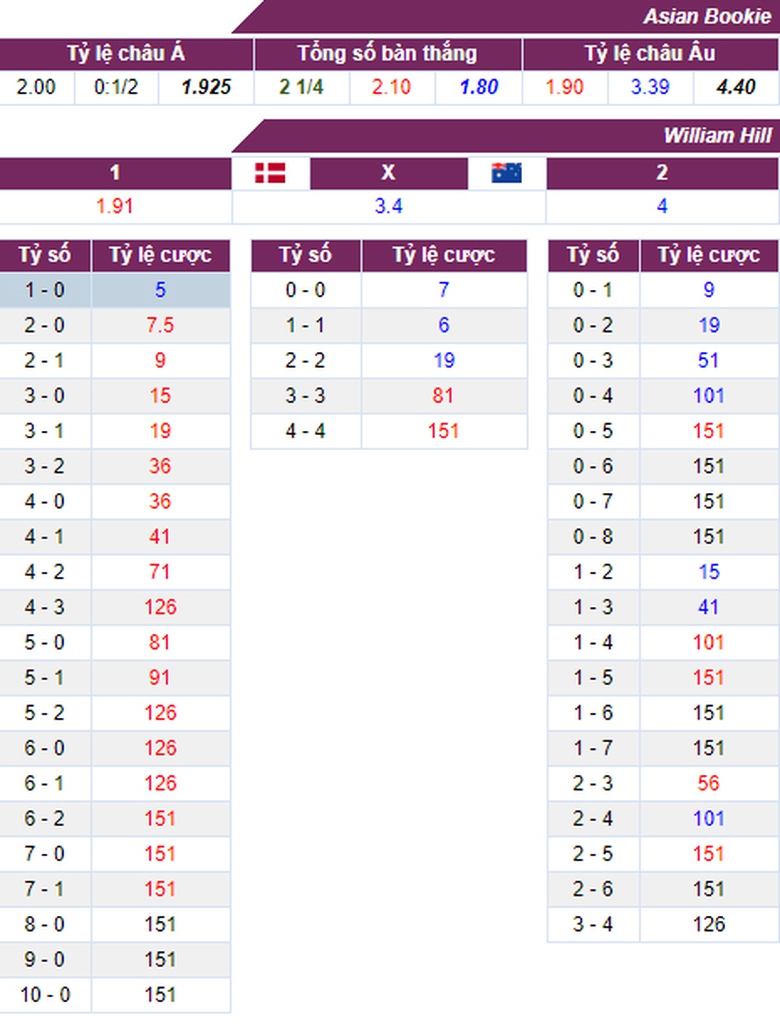Click odds 126 for score 3 - 4
This screenshot has width=780, height=1027.
(708, 924)
